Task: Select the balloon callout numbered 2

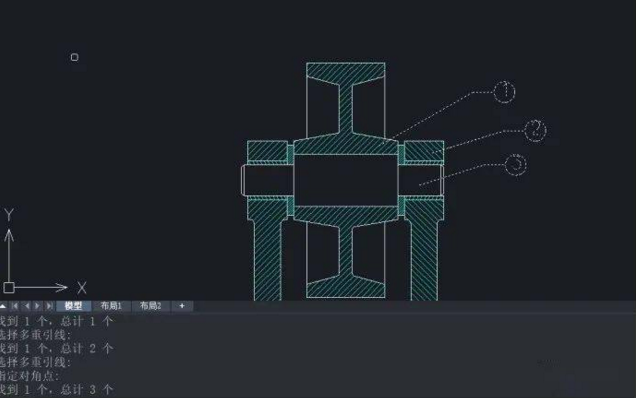Action: click(x=535, y=131)
